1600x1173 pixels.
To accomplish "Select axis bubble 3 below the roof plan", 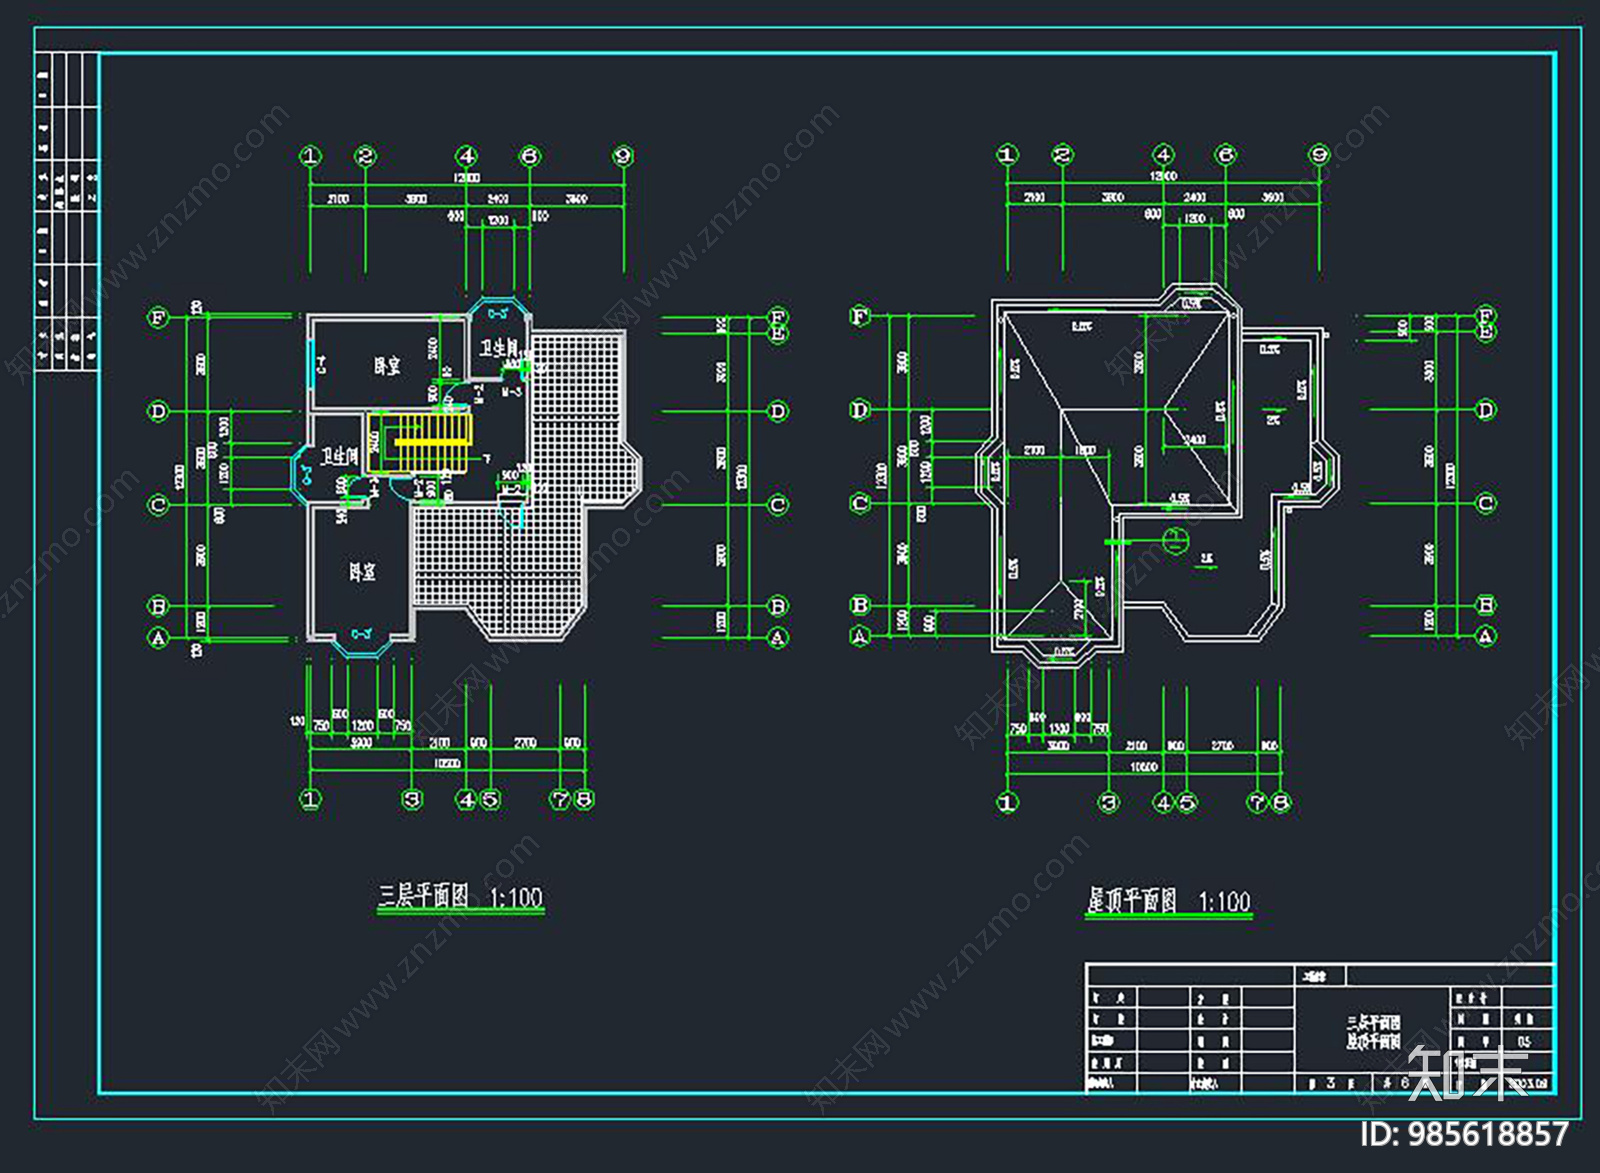I will tap(1108, 802).
